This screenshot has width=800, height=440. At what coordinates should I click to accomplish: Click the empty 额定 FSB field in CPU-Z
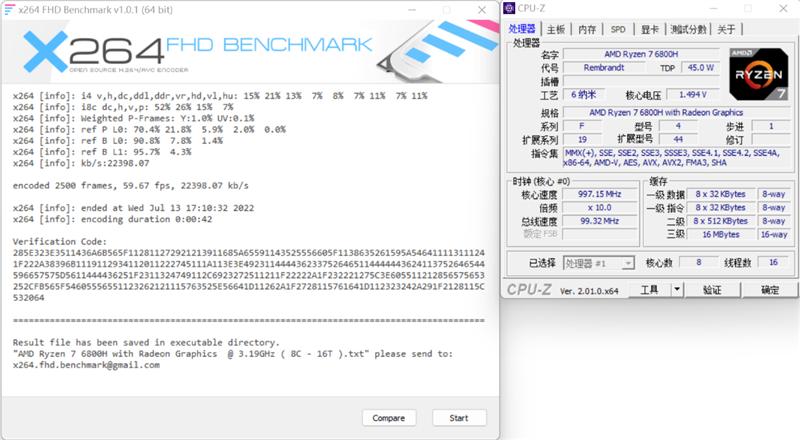tap(599, 234)
